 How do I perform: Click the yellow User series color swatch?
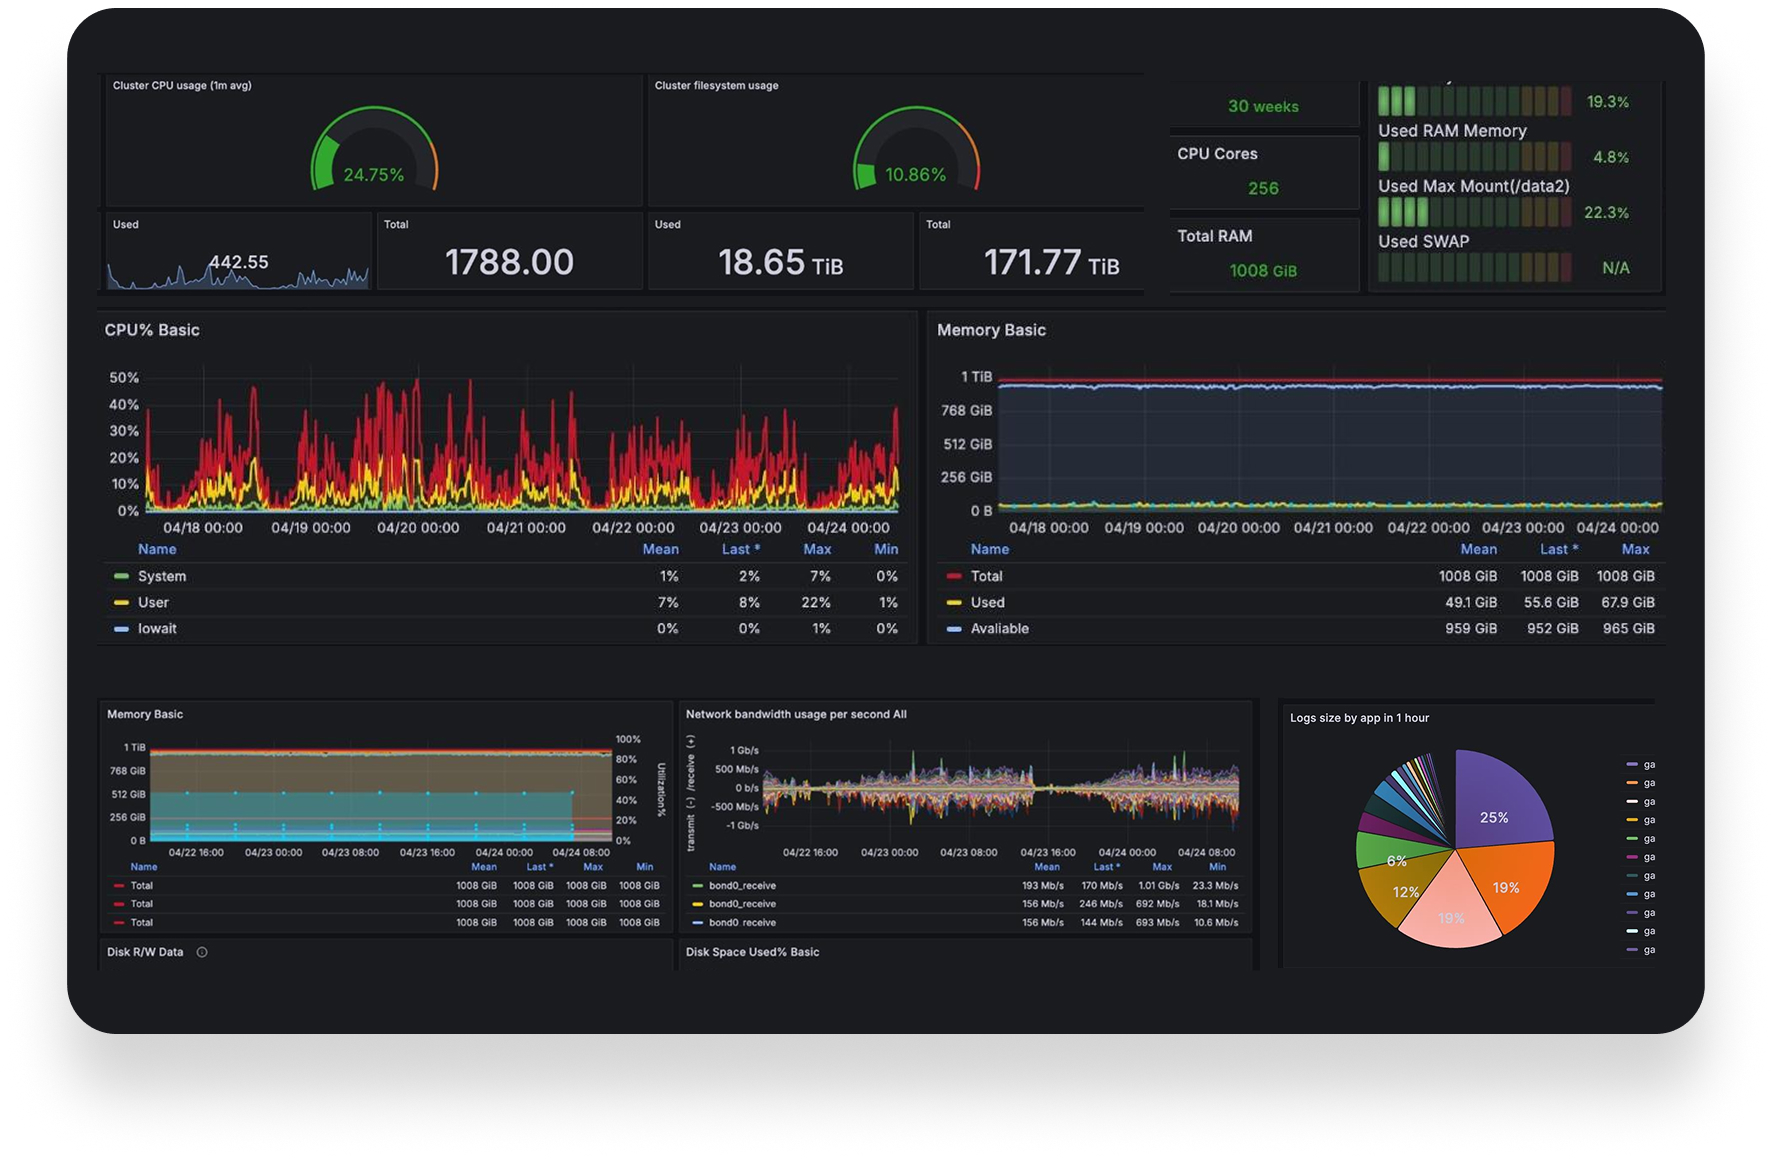click(x=121, y=602)
